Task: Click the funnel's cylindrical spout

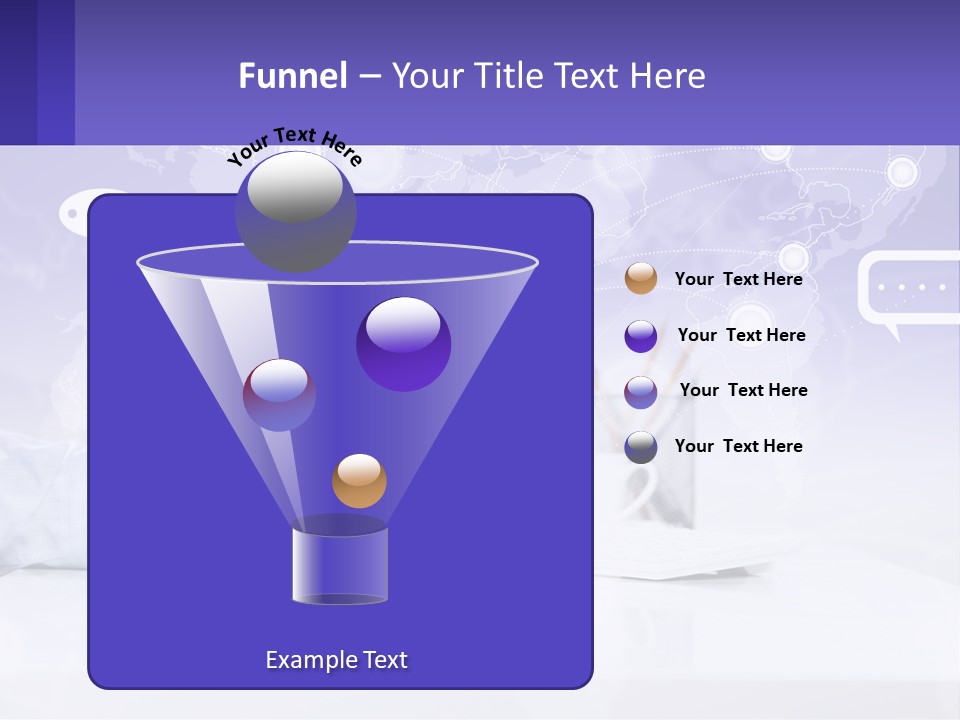Action: (340, 565)
